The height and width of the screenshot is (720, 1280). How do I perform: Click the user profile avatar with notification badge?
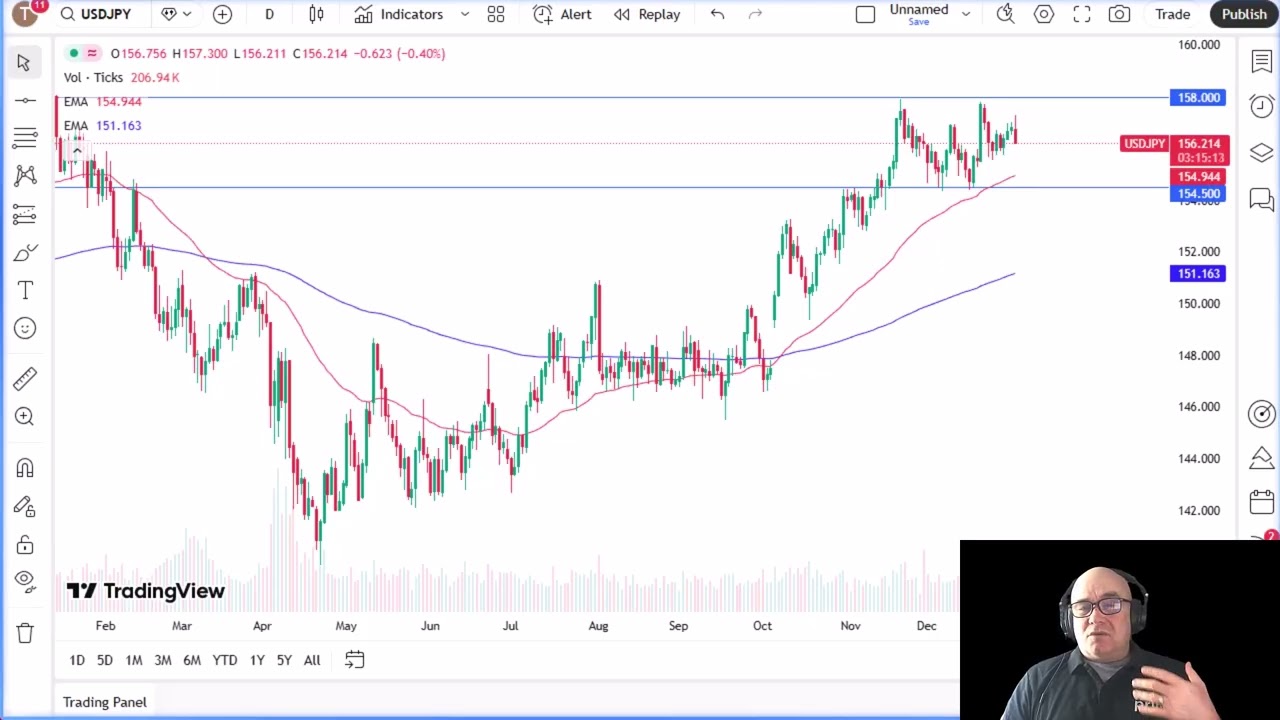26,13
